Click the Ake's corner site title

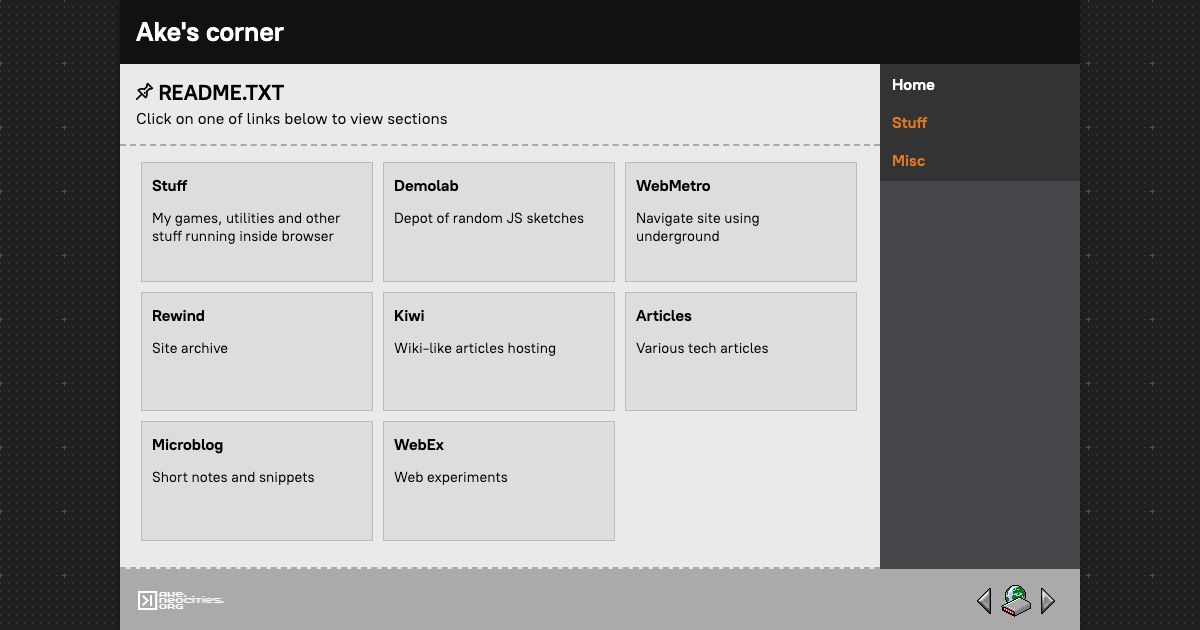210,32
